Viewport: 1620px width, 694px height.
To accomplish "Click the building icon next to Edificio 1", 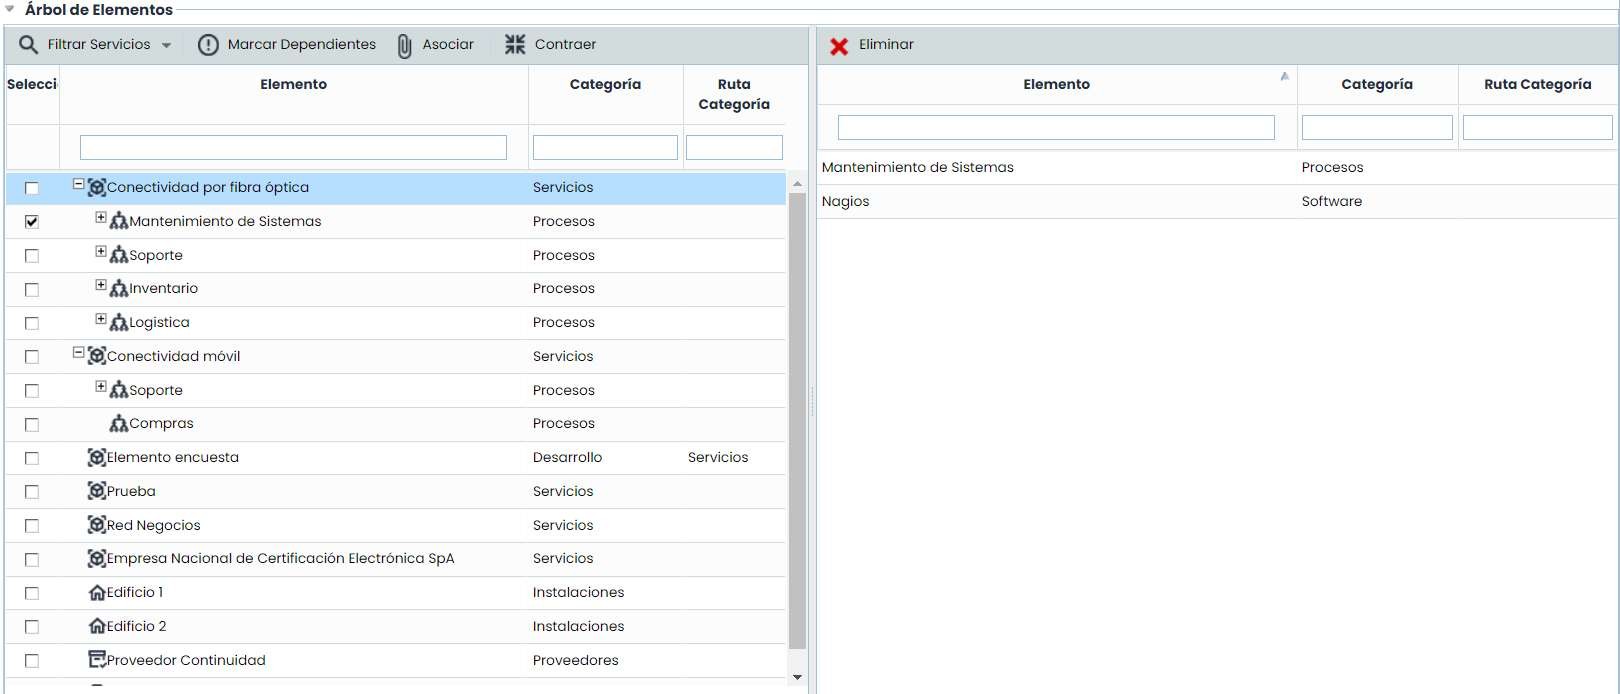I will tap(97, 593).
